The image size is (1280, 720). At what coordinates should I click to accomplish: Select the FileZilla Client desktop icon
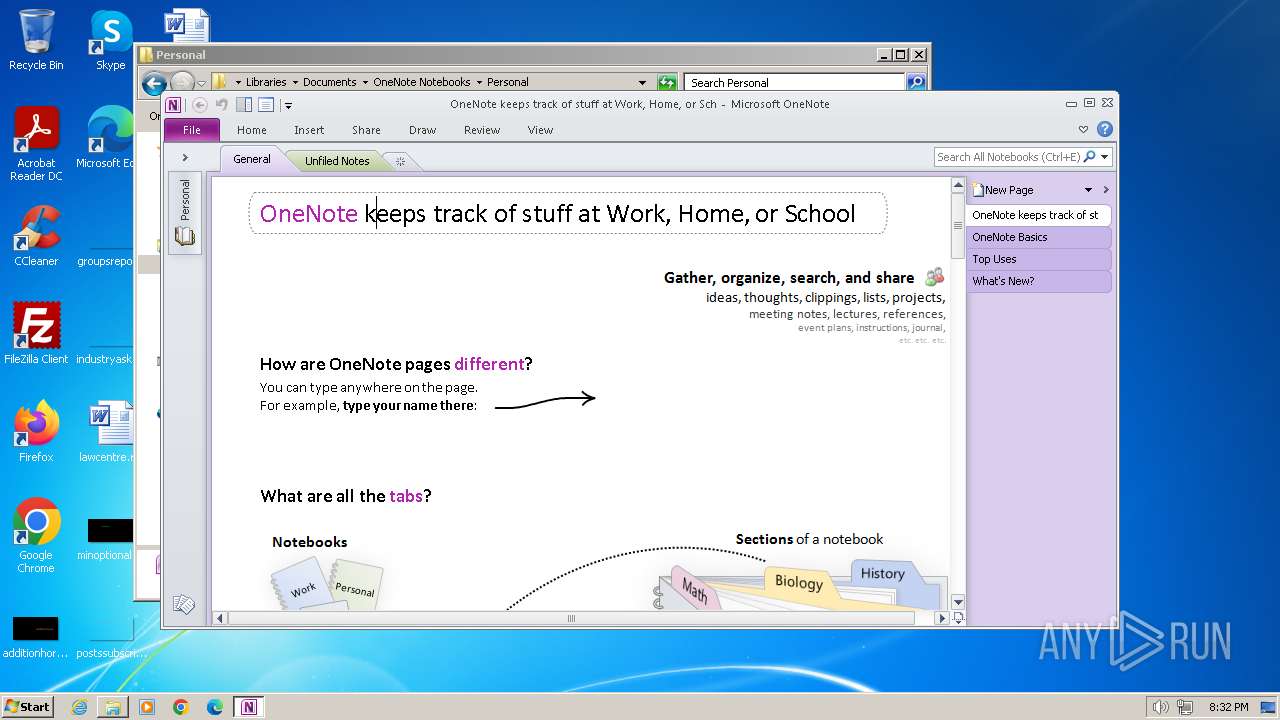[x=36, y=334]
